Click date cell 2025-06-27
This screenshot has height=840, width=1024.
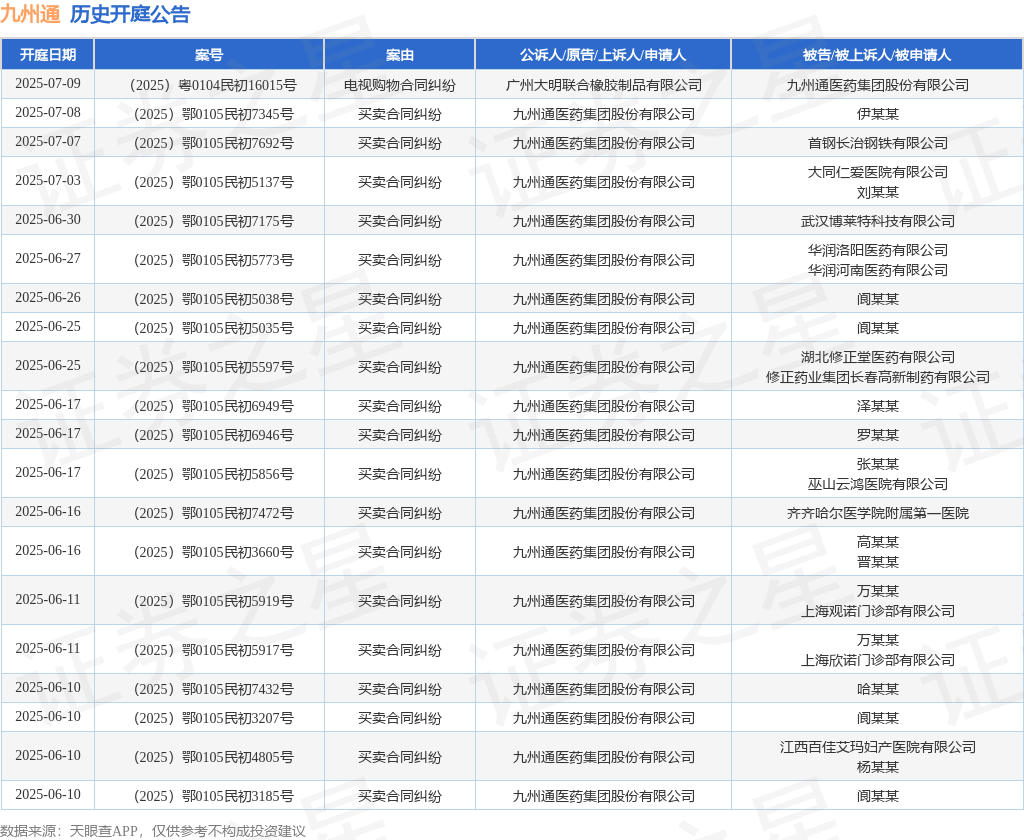48,258
